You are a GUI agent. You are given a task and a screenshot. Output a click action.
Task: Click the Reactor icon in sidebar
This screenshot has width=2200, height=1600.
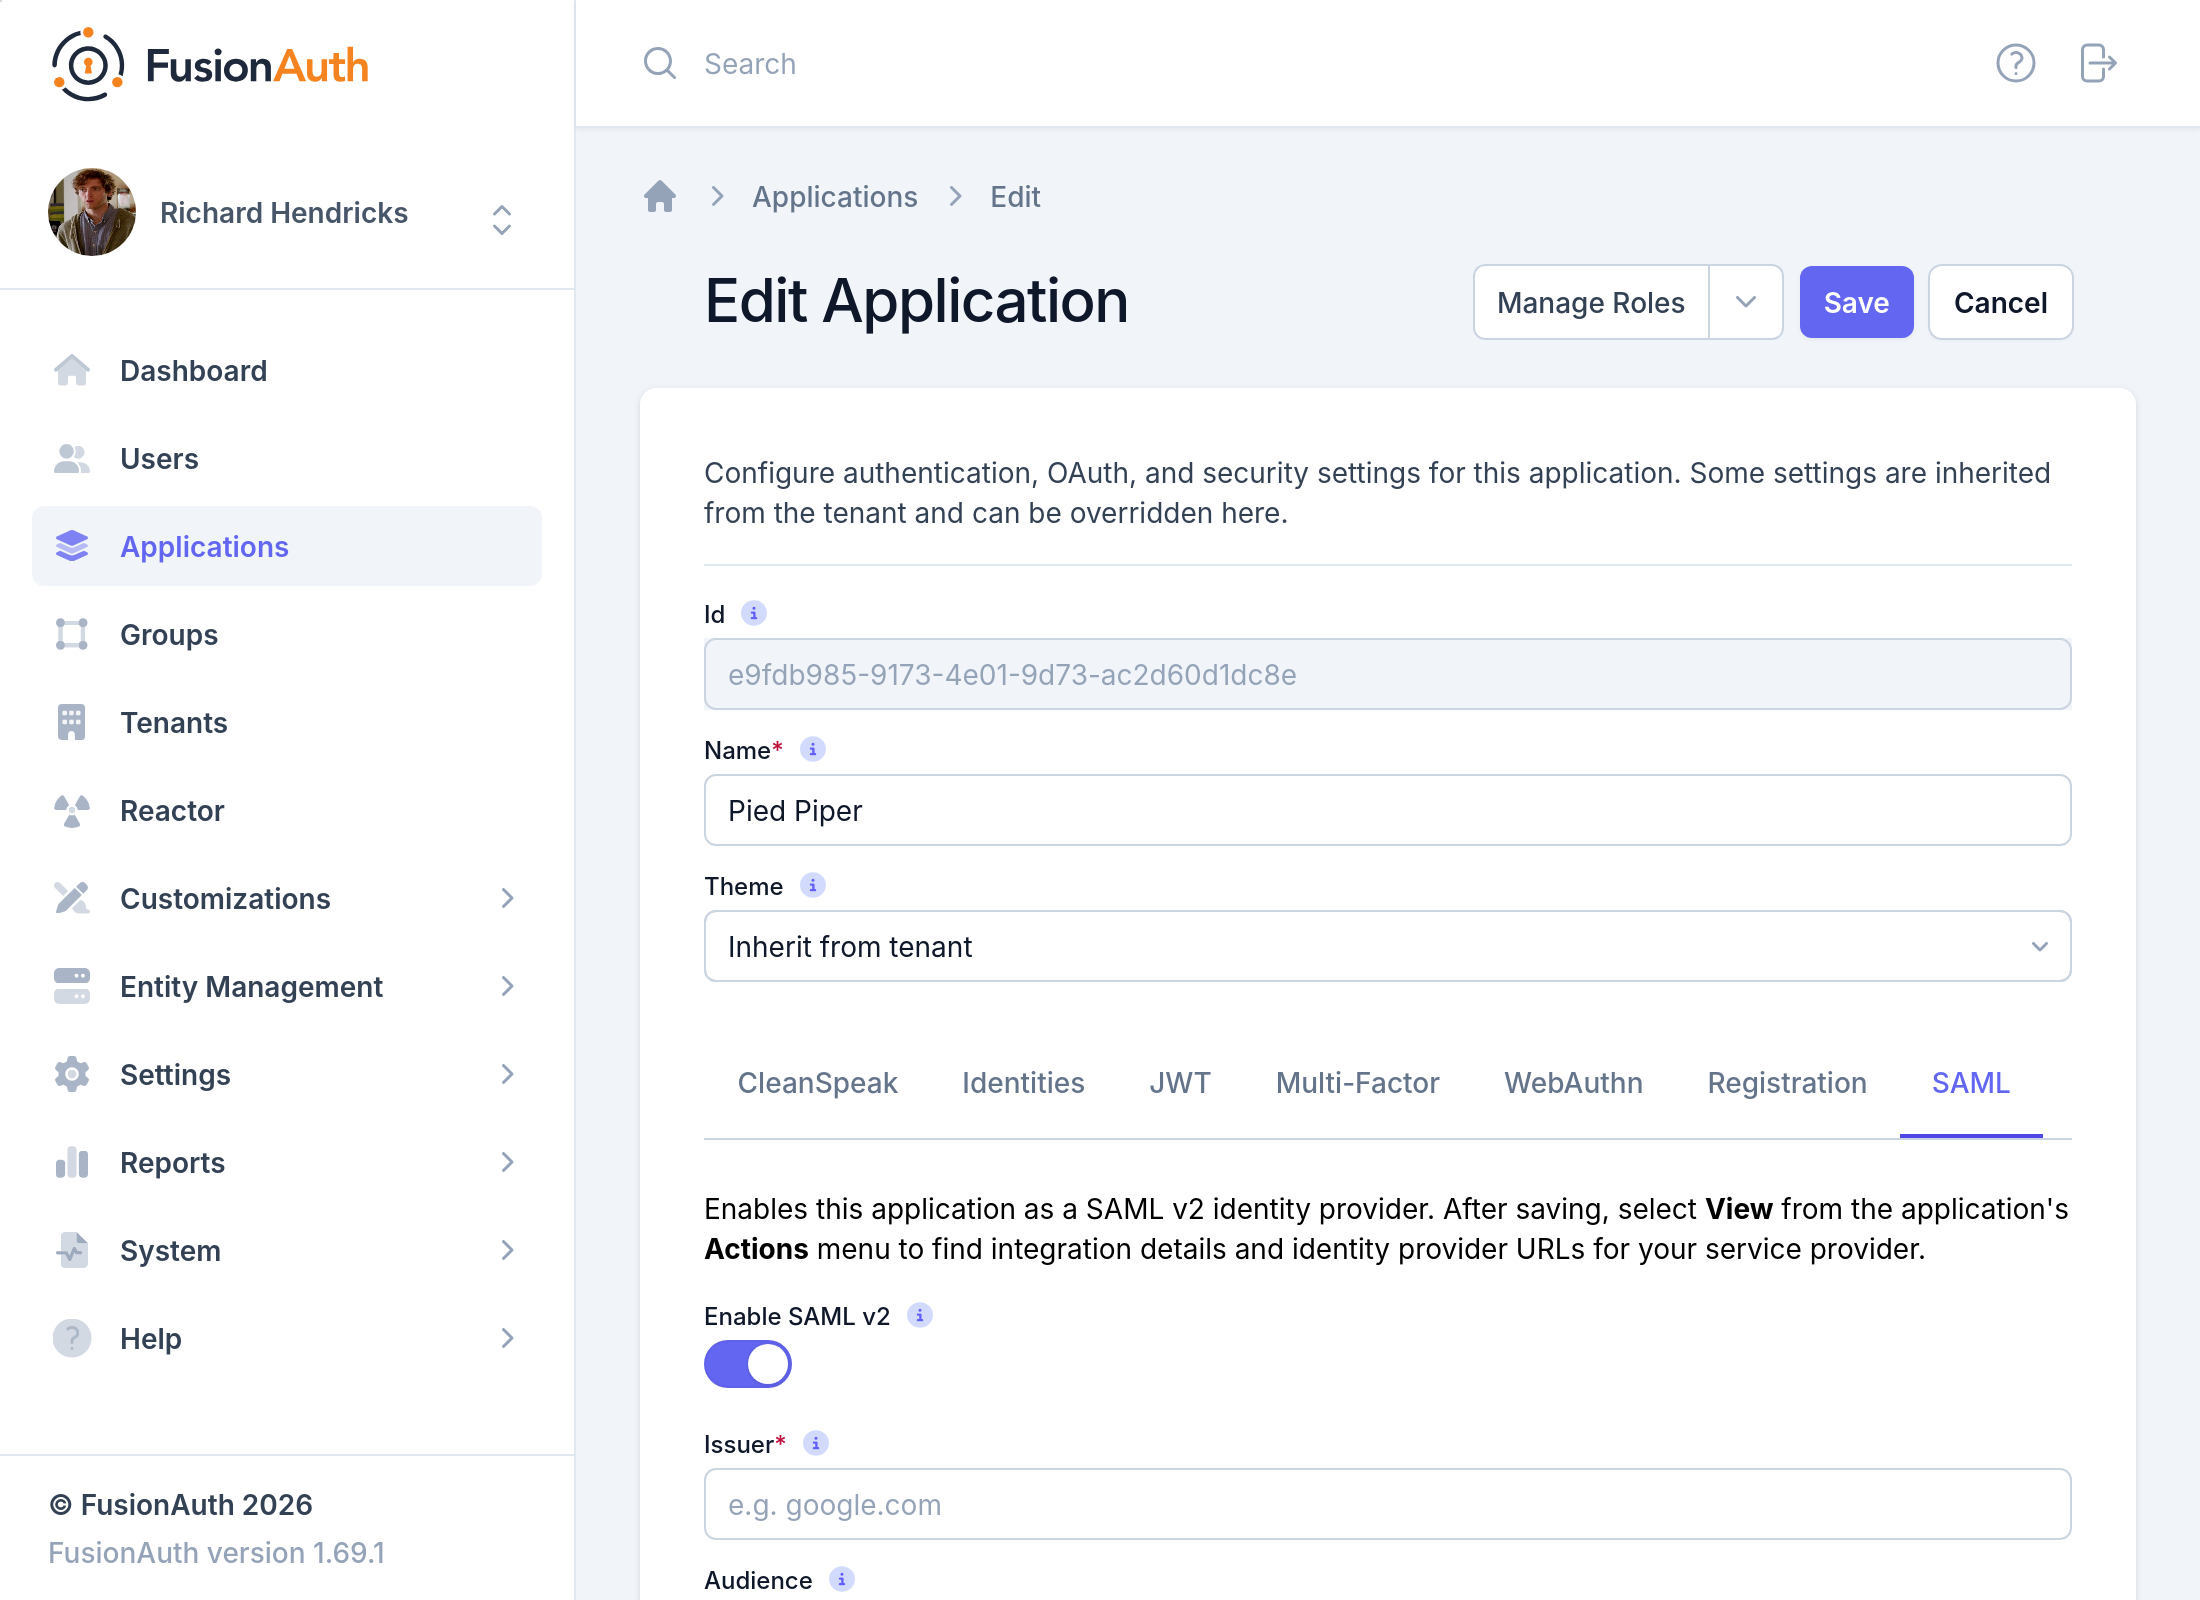point(72,811)
